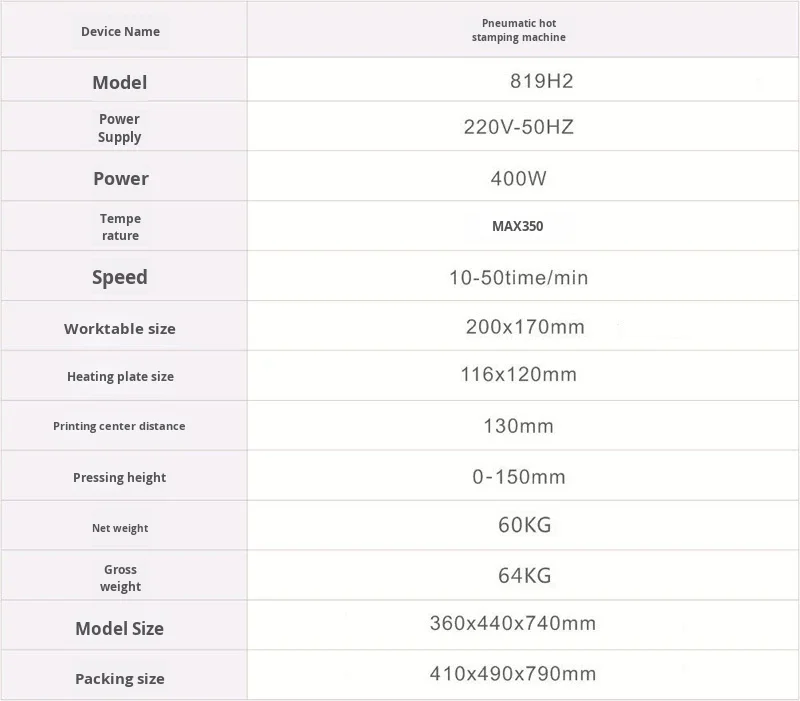Screen dimensions: 800x701
Task: Select the 200x170mm value
Action: click(525, 327)
